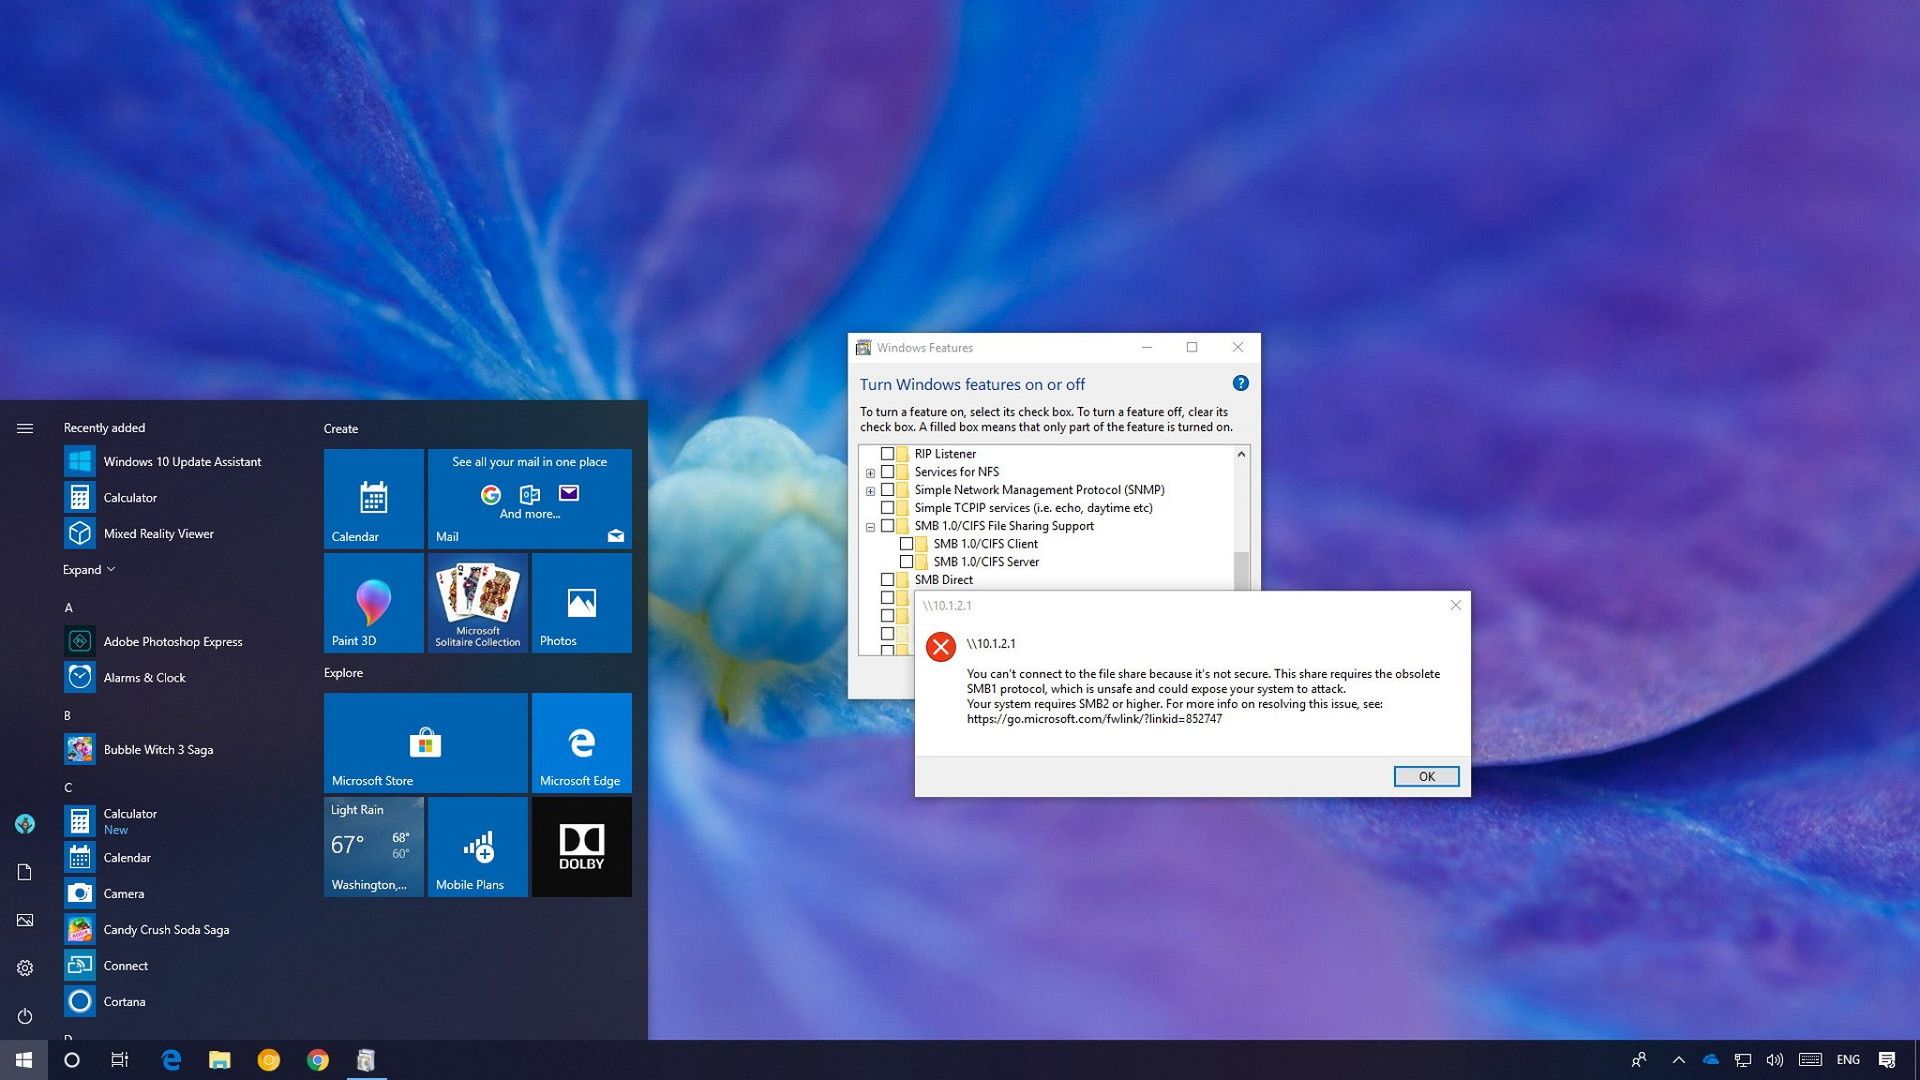Viewport: 1920px width, 1080px height.
Task: Check the SMB 1.0/CIFS Client checkbox
Action: click(x=907, y=543)
